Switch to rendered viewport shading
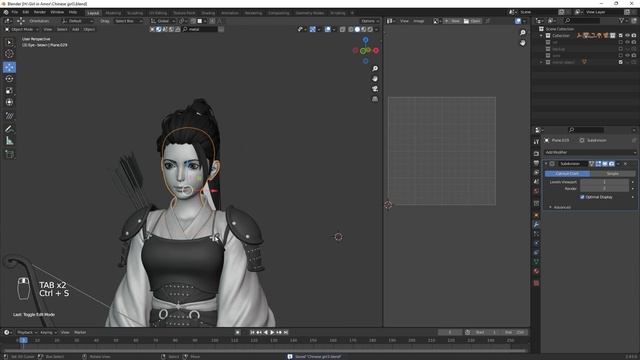640x360 pixels. (370, 29)
